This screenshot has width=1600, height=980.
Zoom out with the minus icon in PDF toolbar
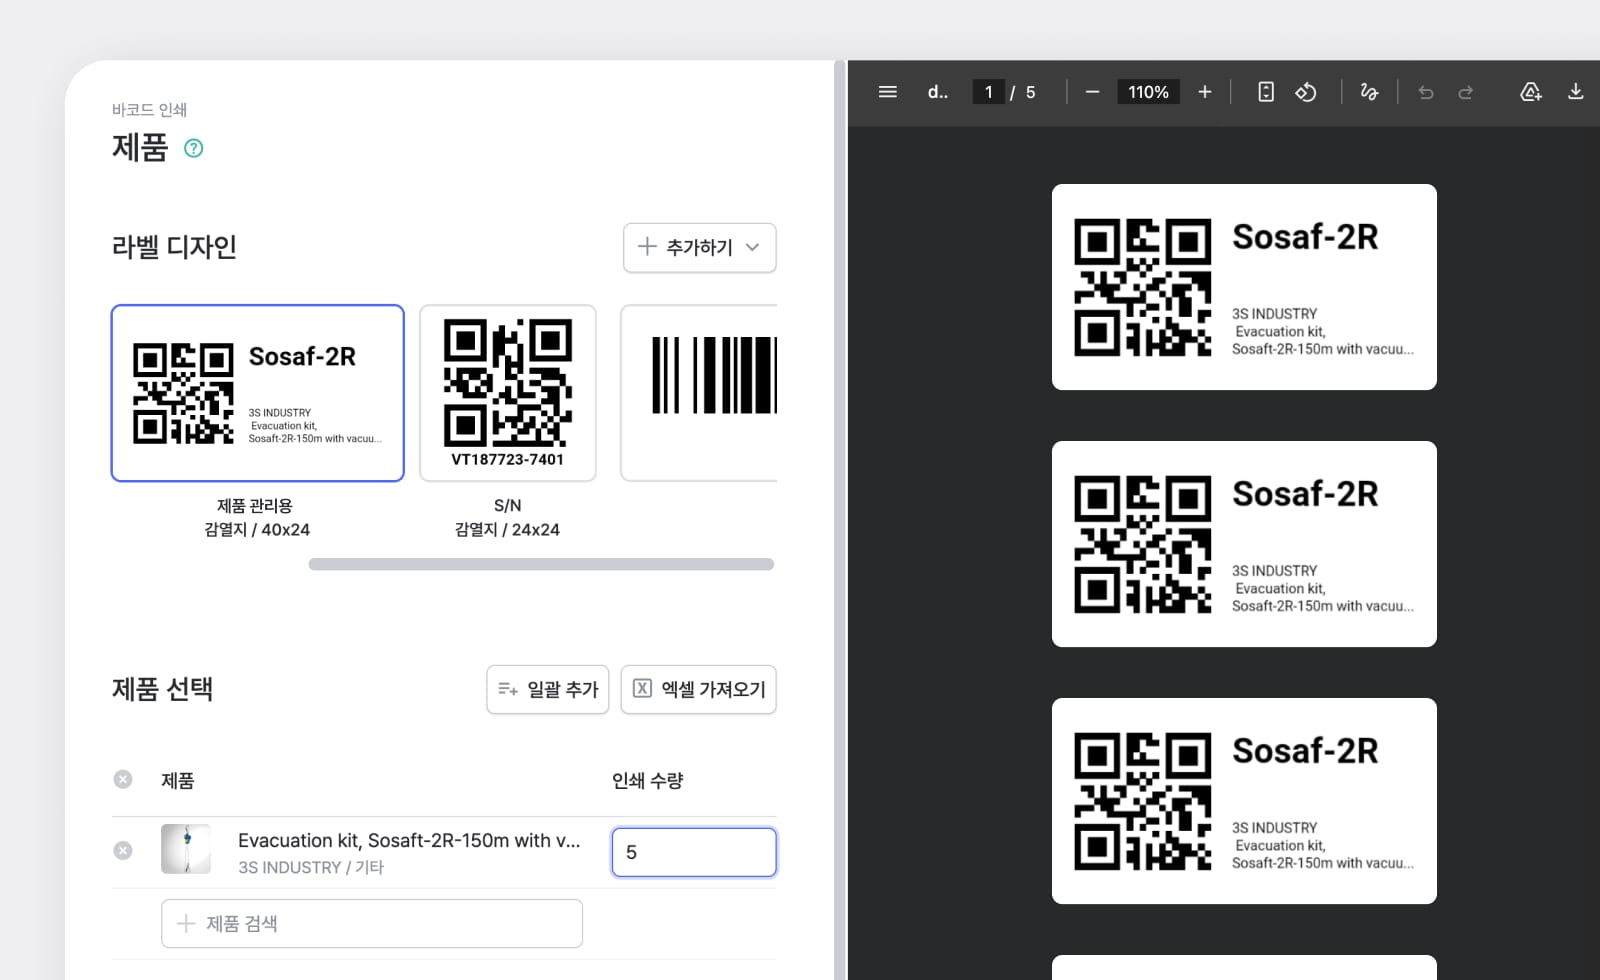pos(1092,92)
